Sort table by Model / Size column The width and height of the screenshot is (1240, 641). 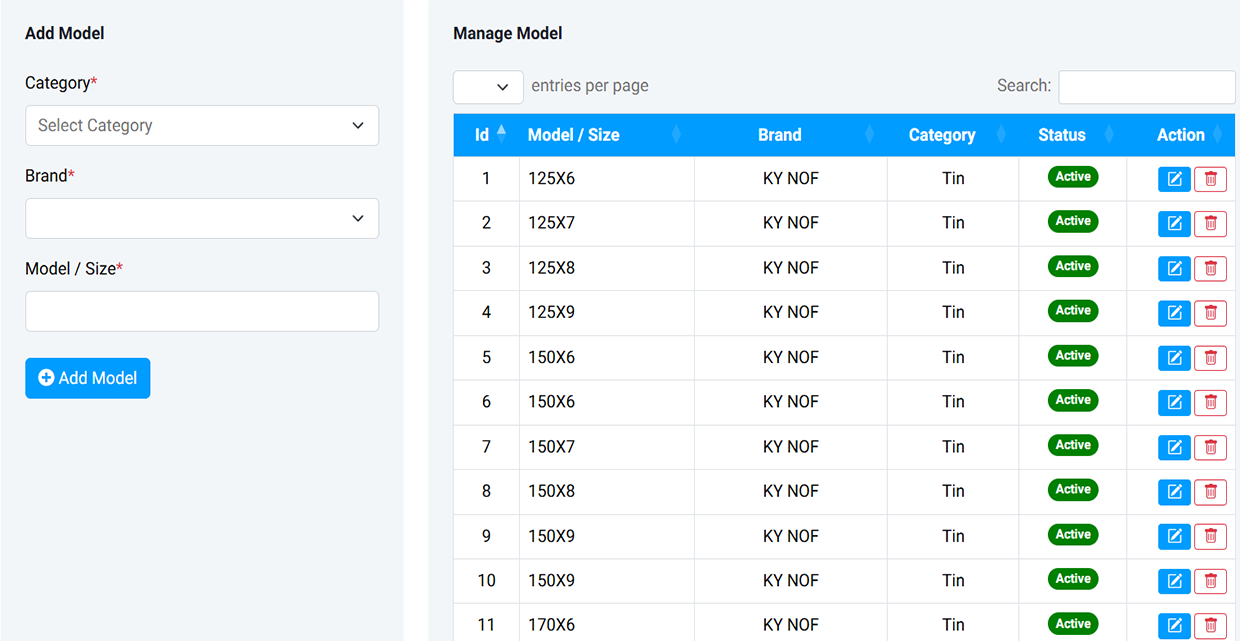[606, 135]
